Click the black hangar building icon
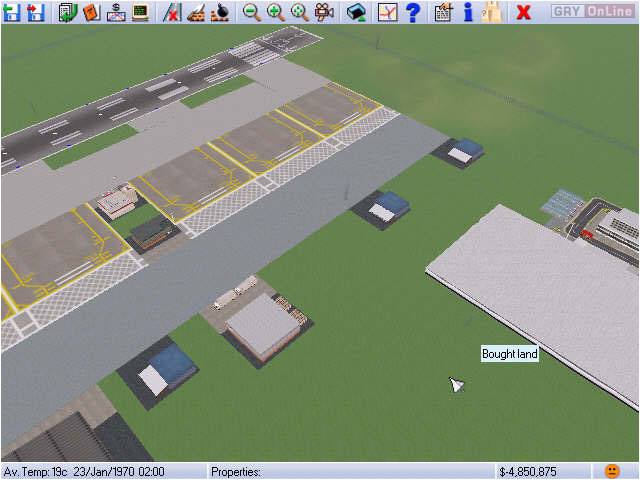Viewport: 640px width, 480px height. pyautogui.click(x=356, y=12)
